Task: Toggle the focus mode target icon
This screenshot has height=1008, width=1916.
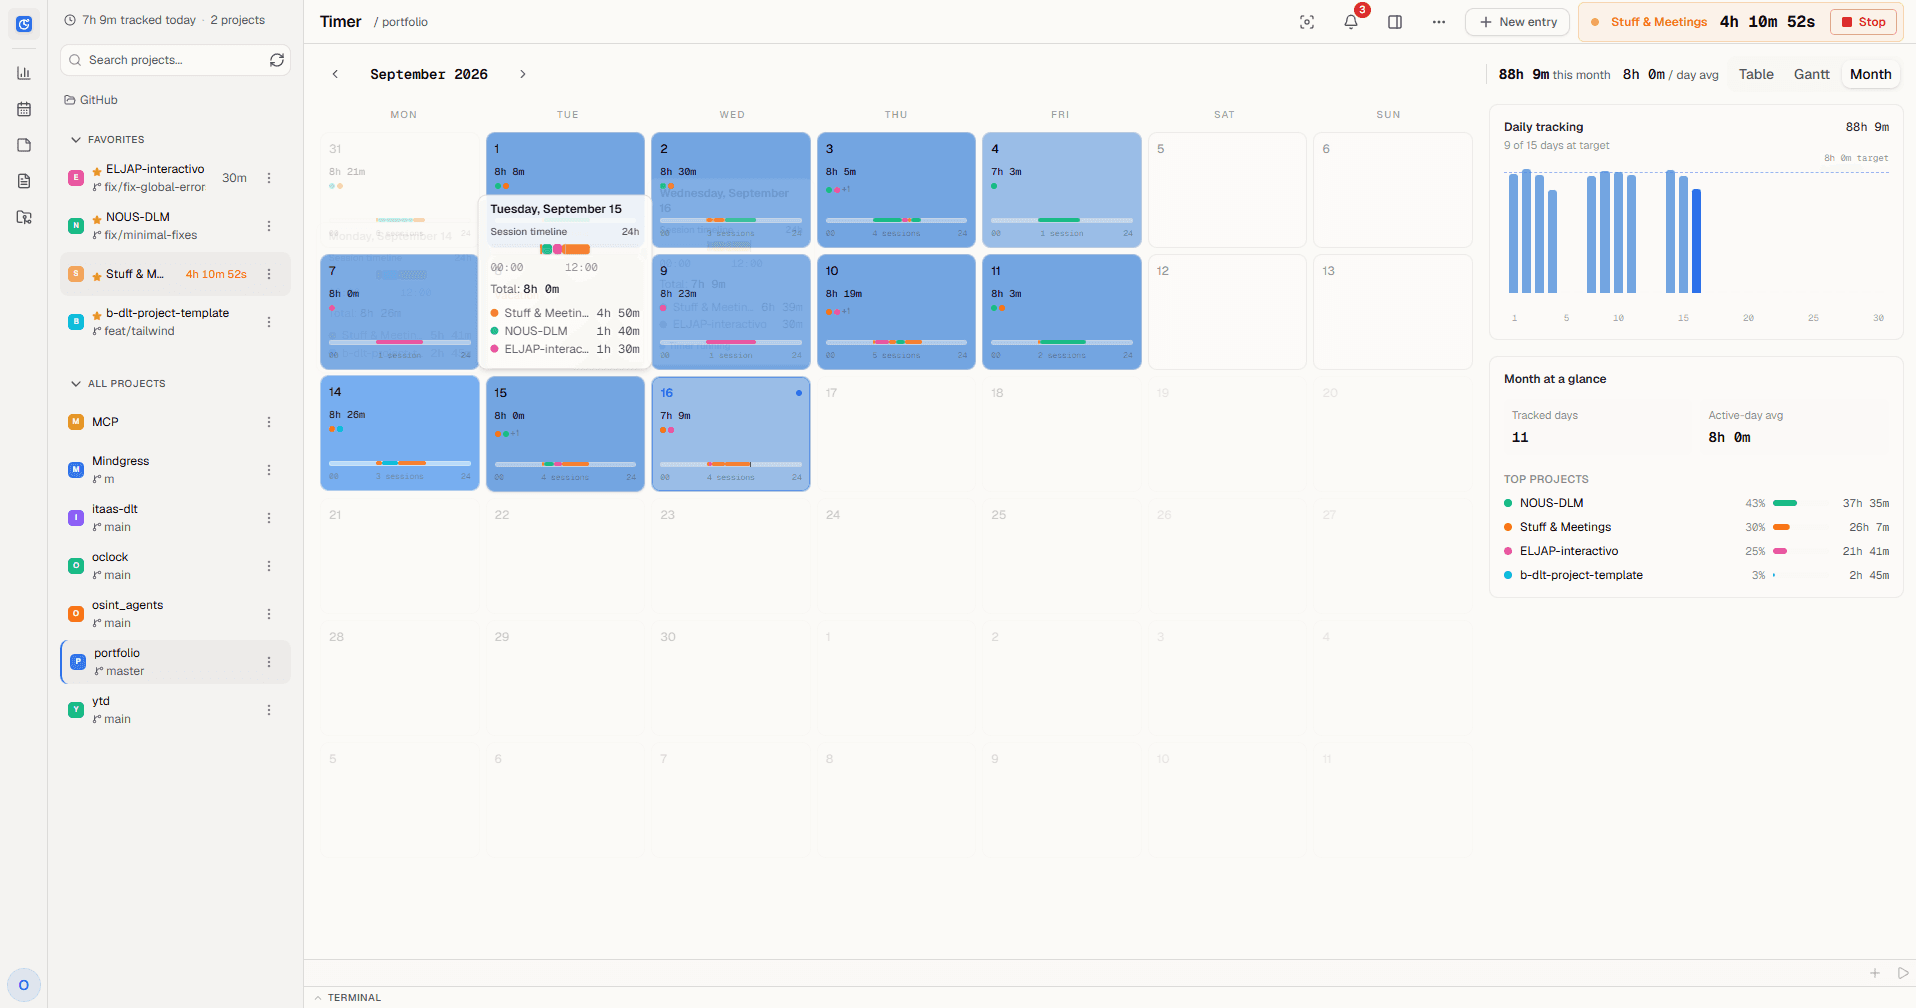Action: click(1307, 22)
